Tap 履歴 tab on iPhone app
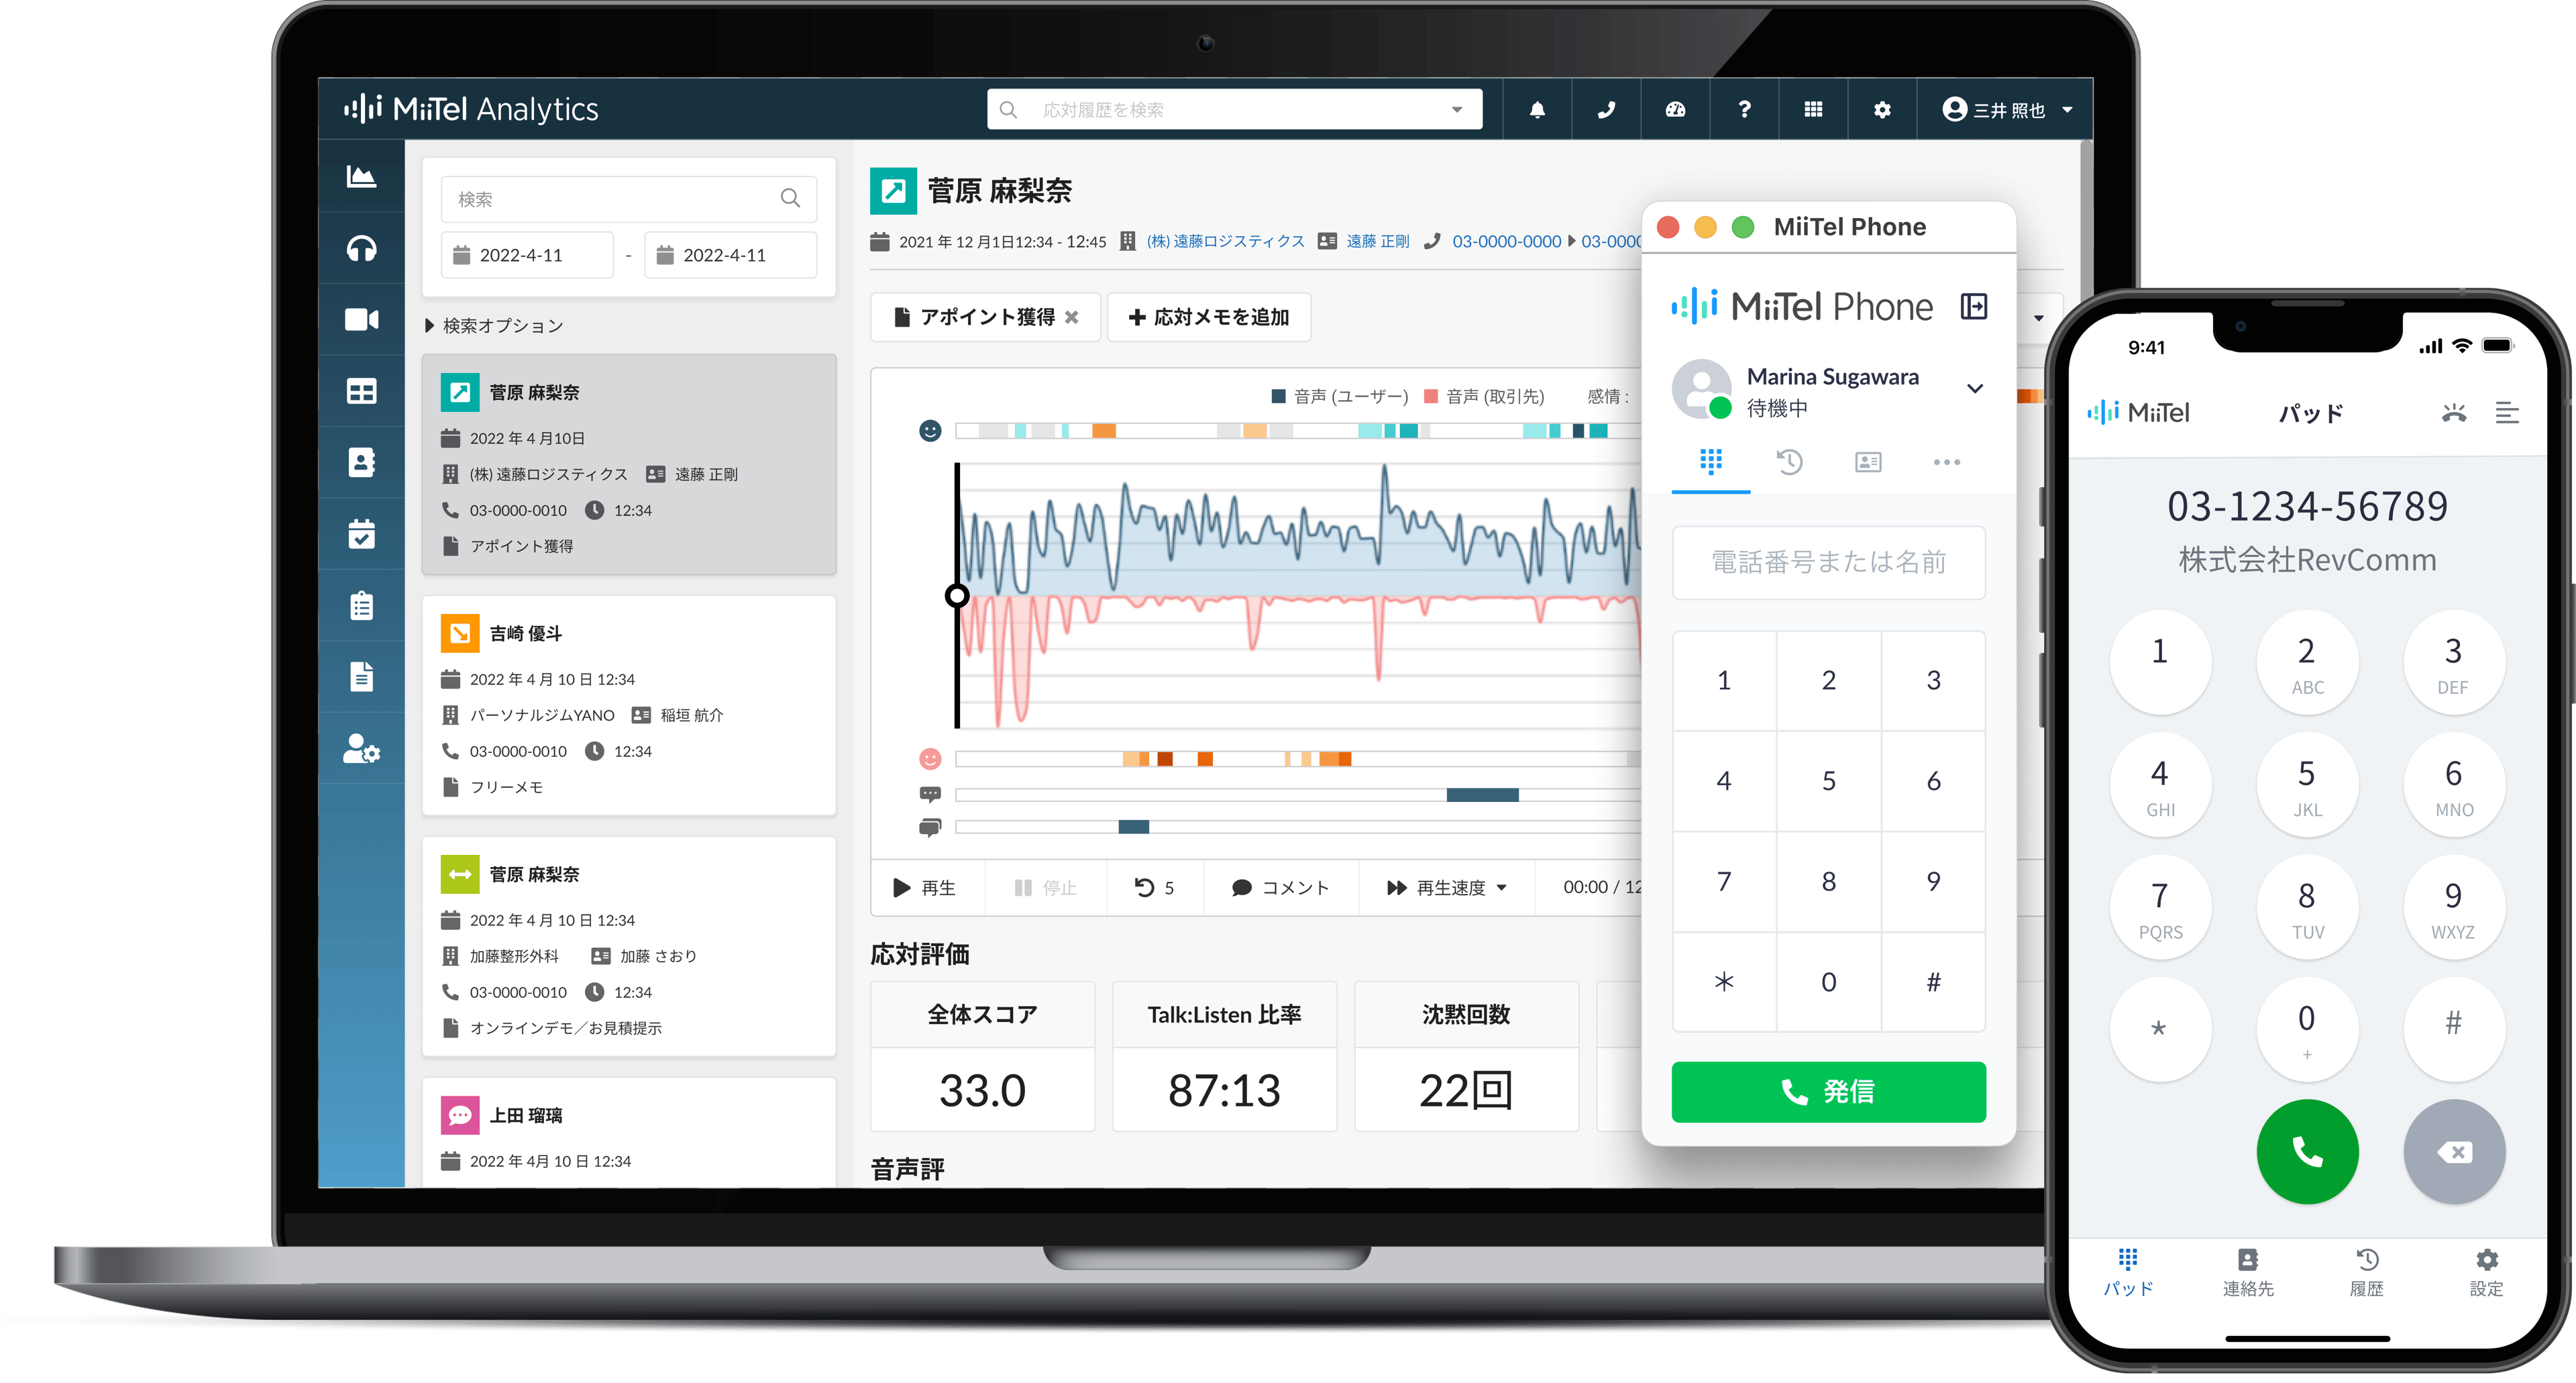Image resolution: width=2576 pixels, height=1383 pixels. [2366, 1272]
